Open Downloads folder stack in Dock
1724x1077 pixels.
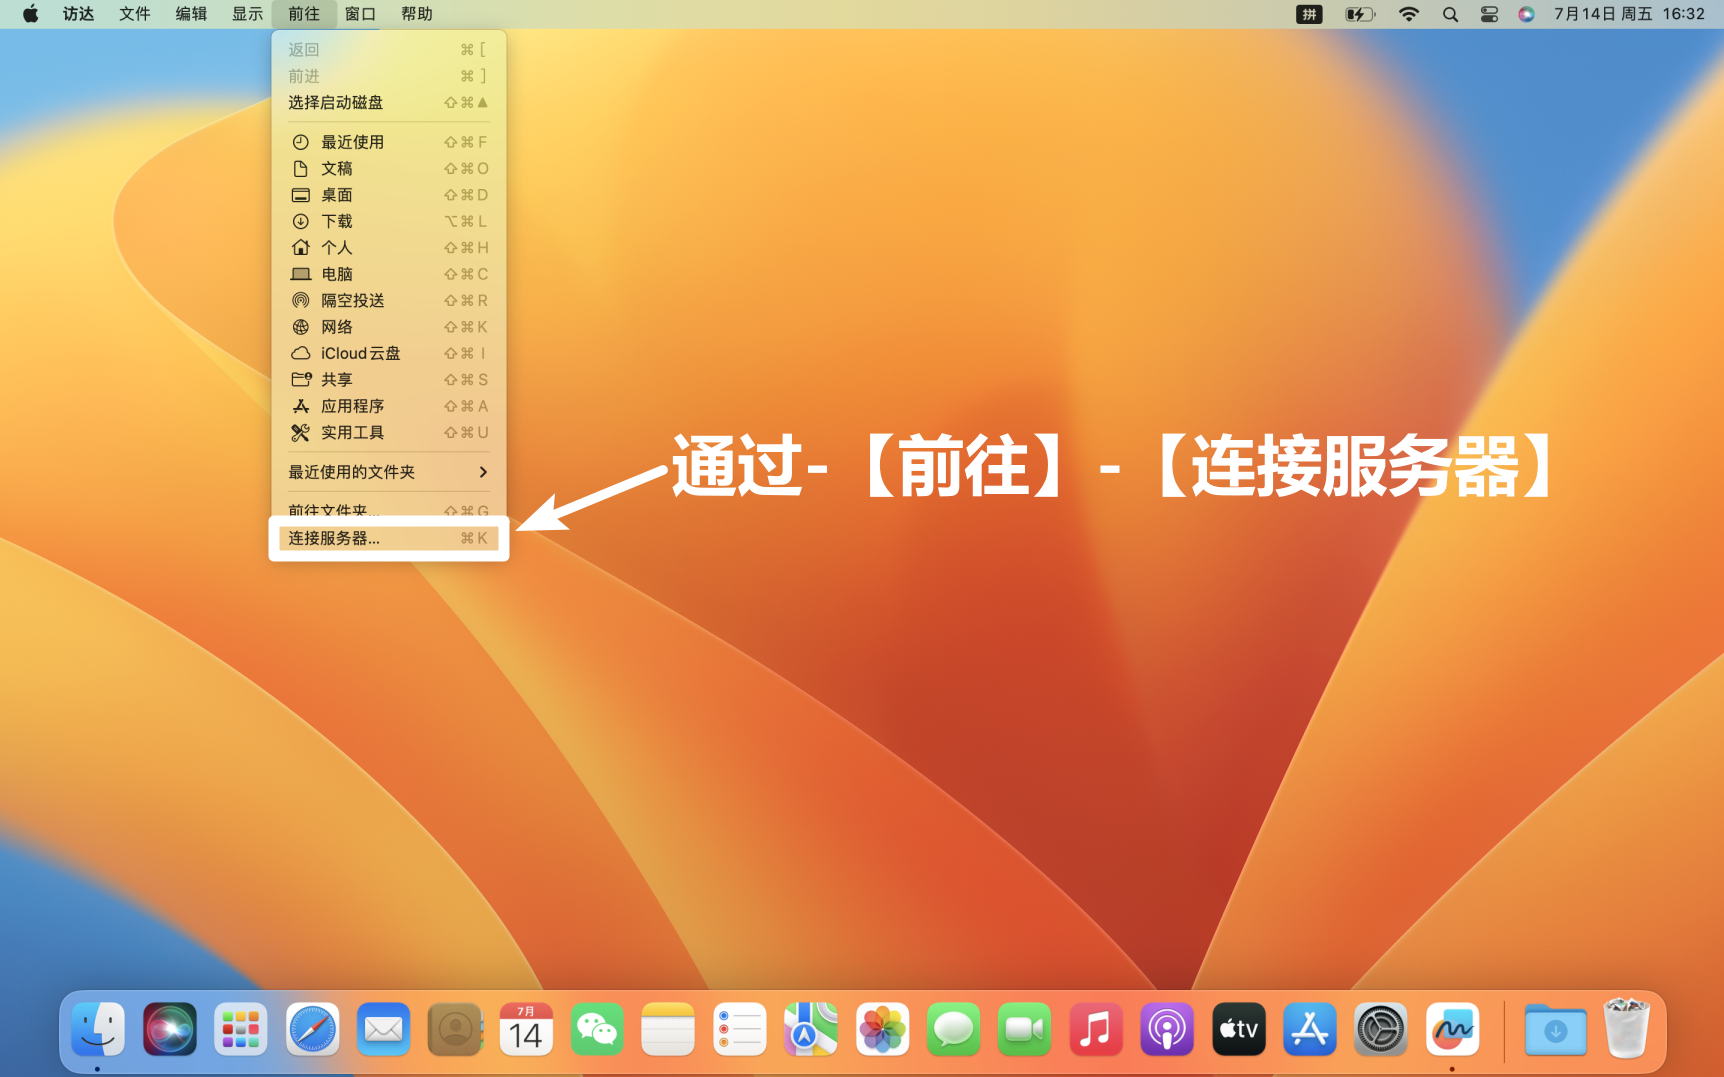click(1555, 1029)
